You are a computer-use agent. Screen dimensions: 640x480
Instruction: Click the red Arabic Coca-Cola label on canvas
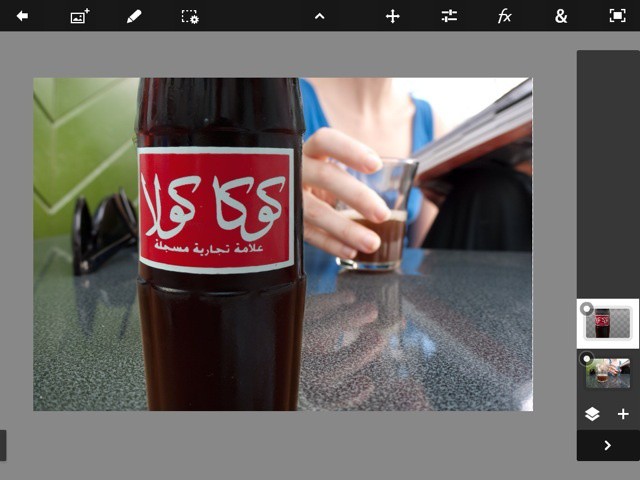(x=216, y=210)
